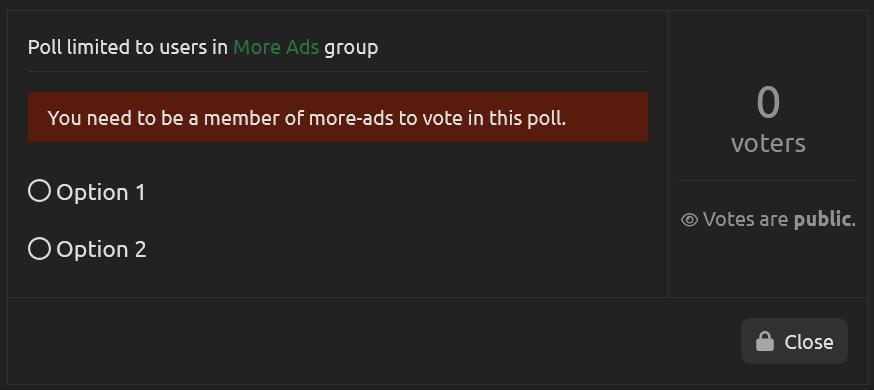
Task: Open the More Ads group link
Action: [x=276, y=47]
